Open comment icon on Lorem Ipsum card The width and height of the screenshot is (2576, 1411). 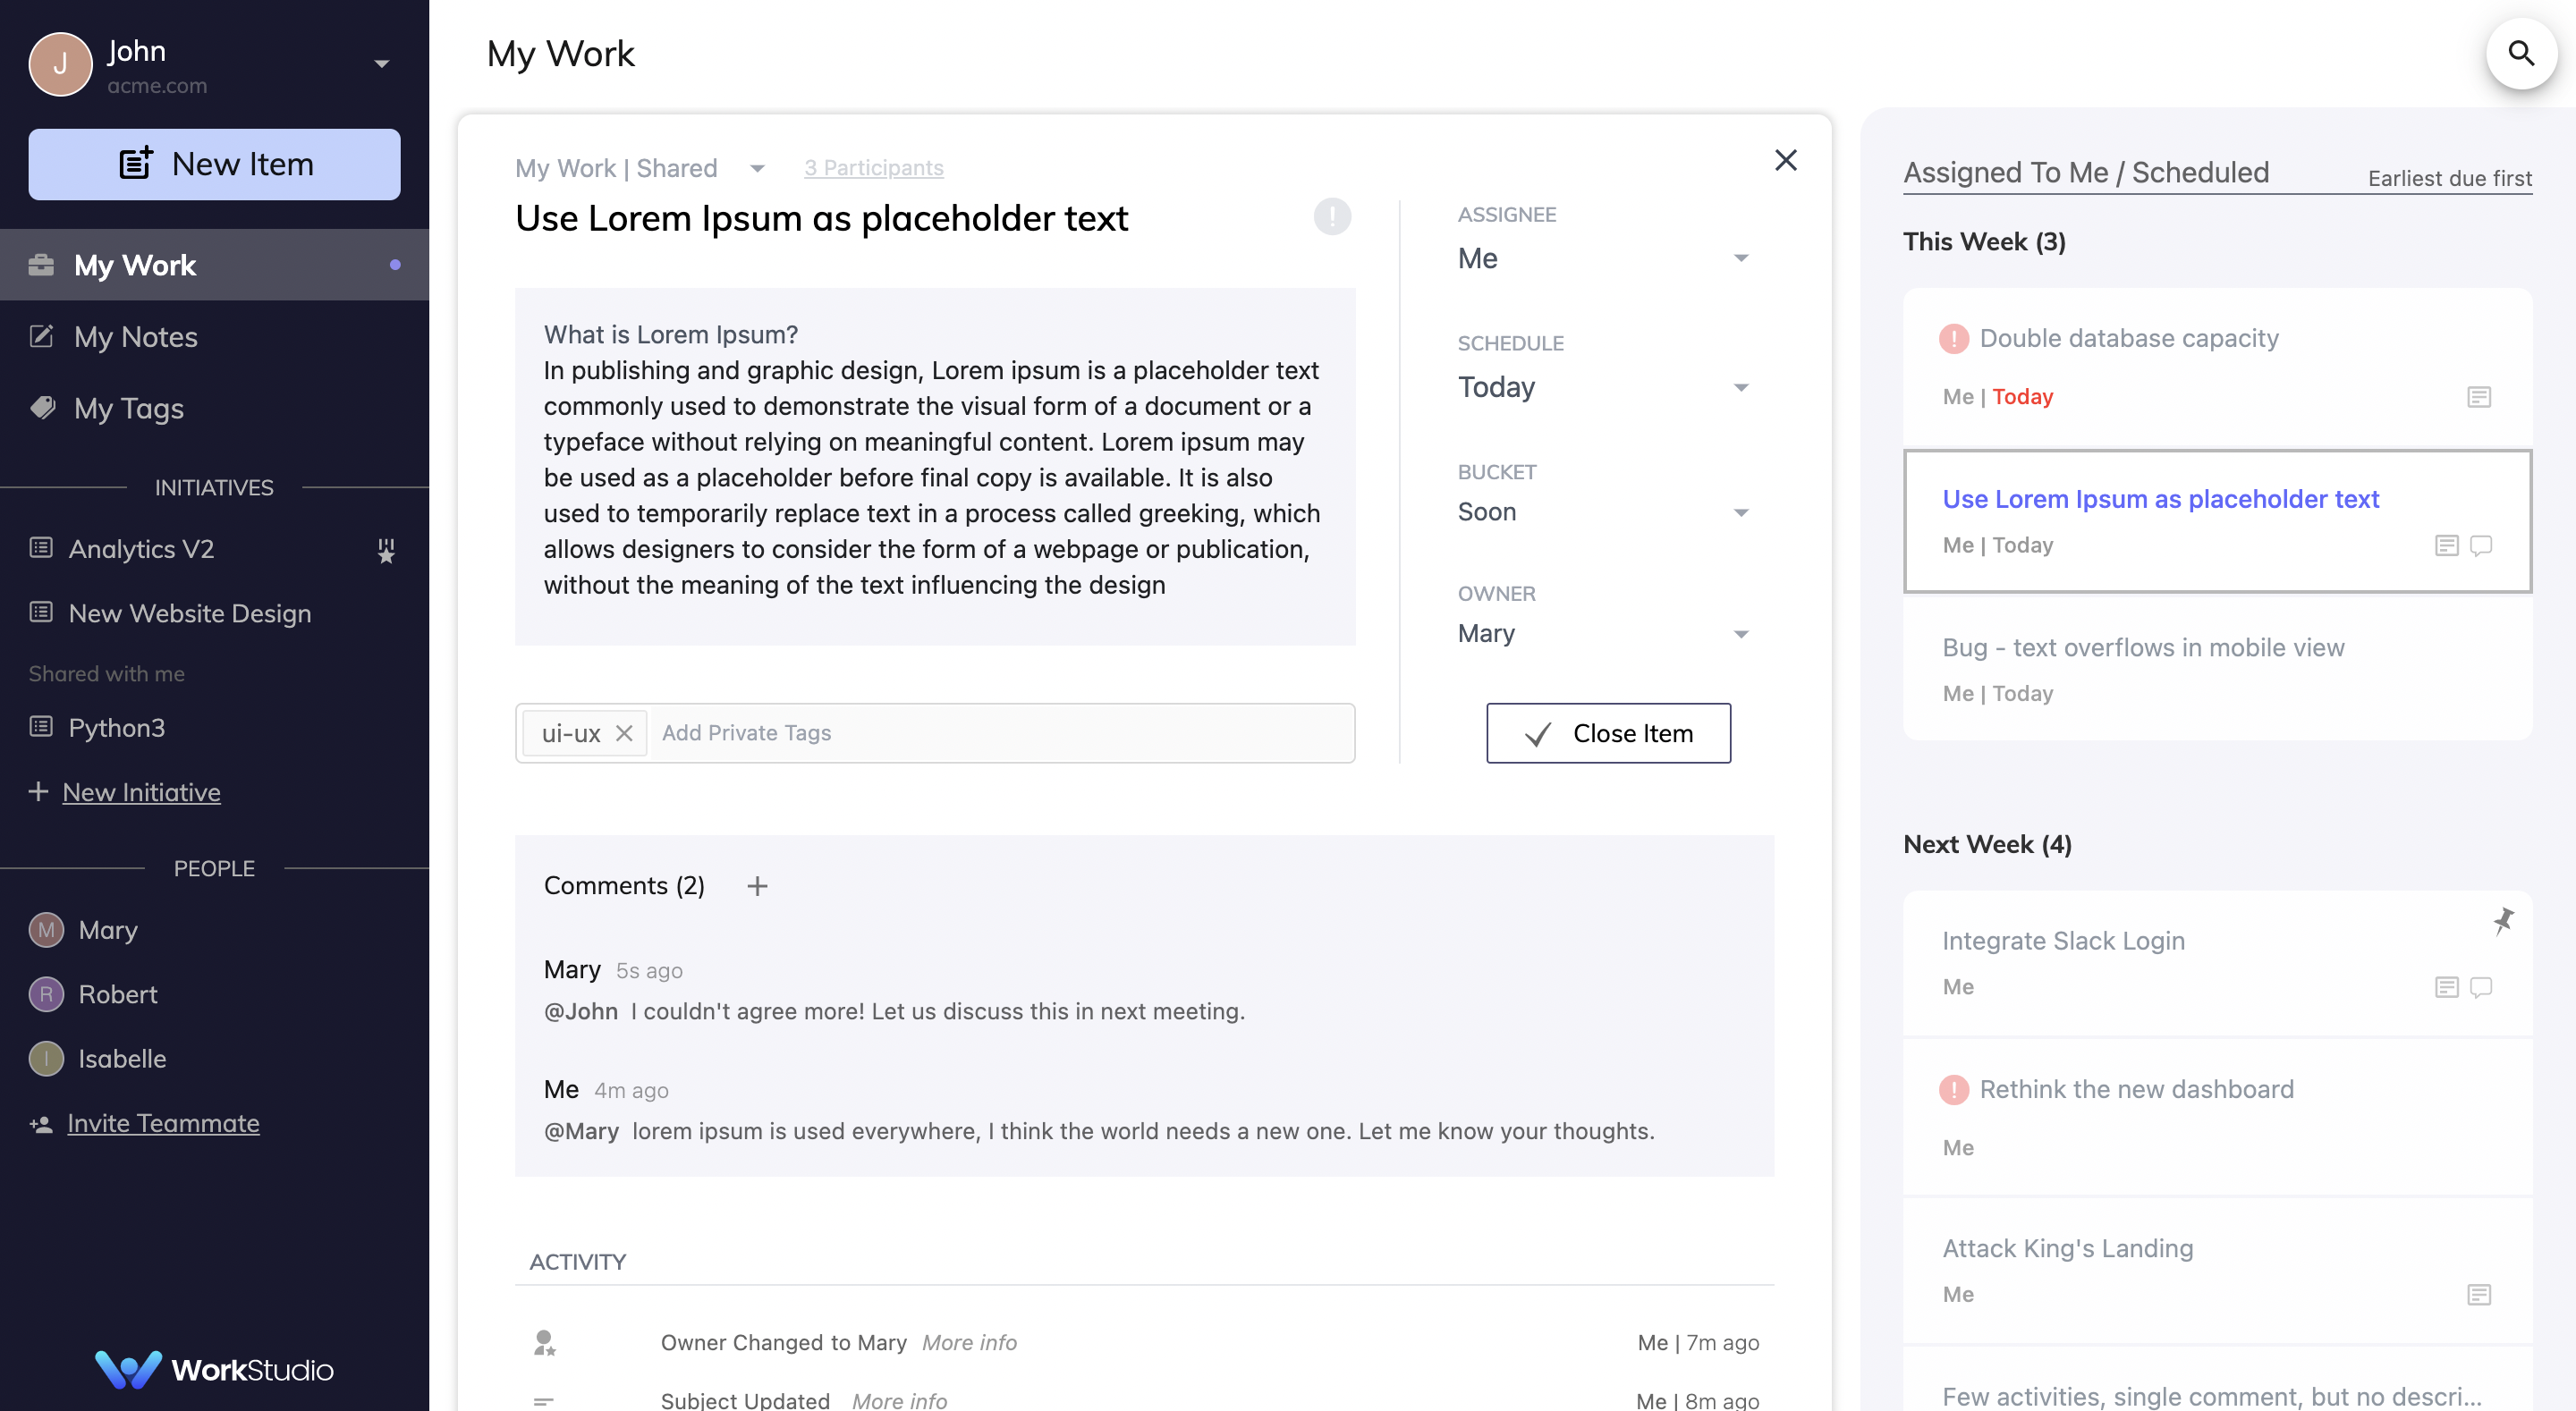pos(2481,545)
